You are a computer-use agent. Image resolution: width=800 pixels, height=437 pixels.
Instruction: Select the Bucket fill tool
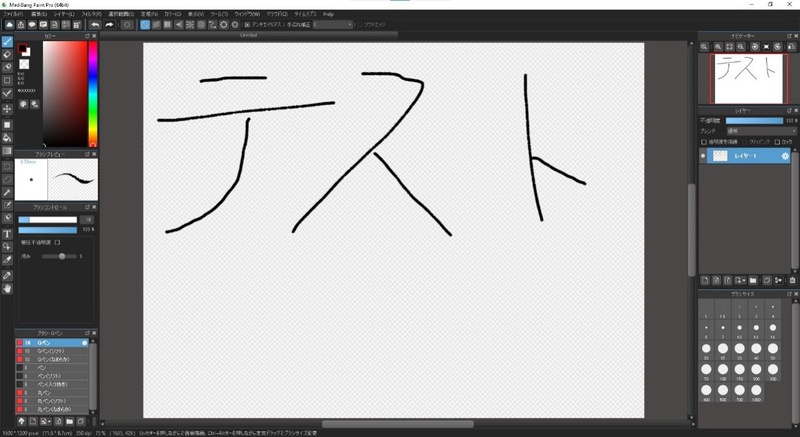point(7,138)
